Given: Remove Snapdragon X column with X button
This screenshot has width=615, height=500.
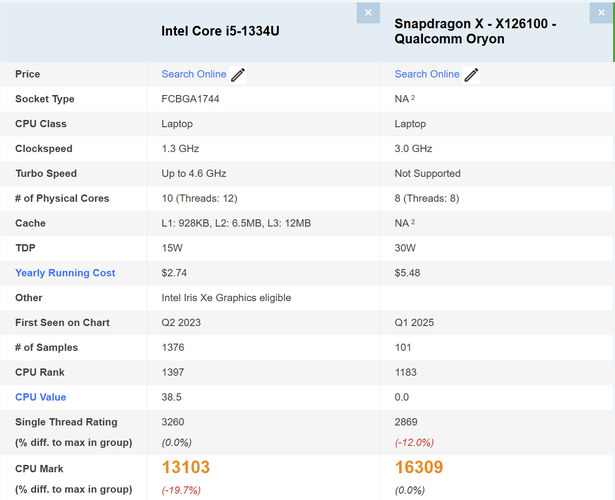Looking at the screenshot, I should tap(601, 13).
